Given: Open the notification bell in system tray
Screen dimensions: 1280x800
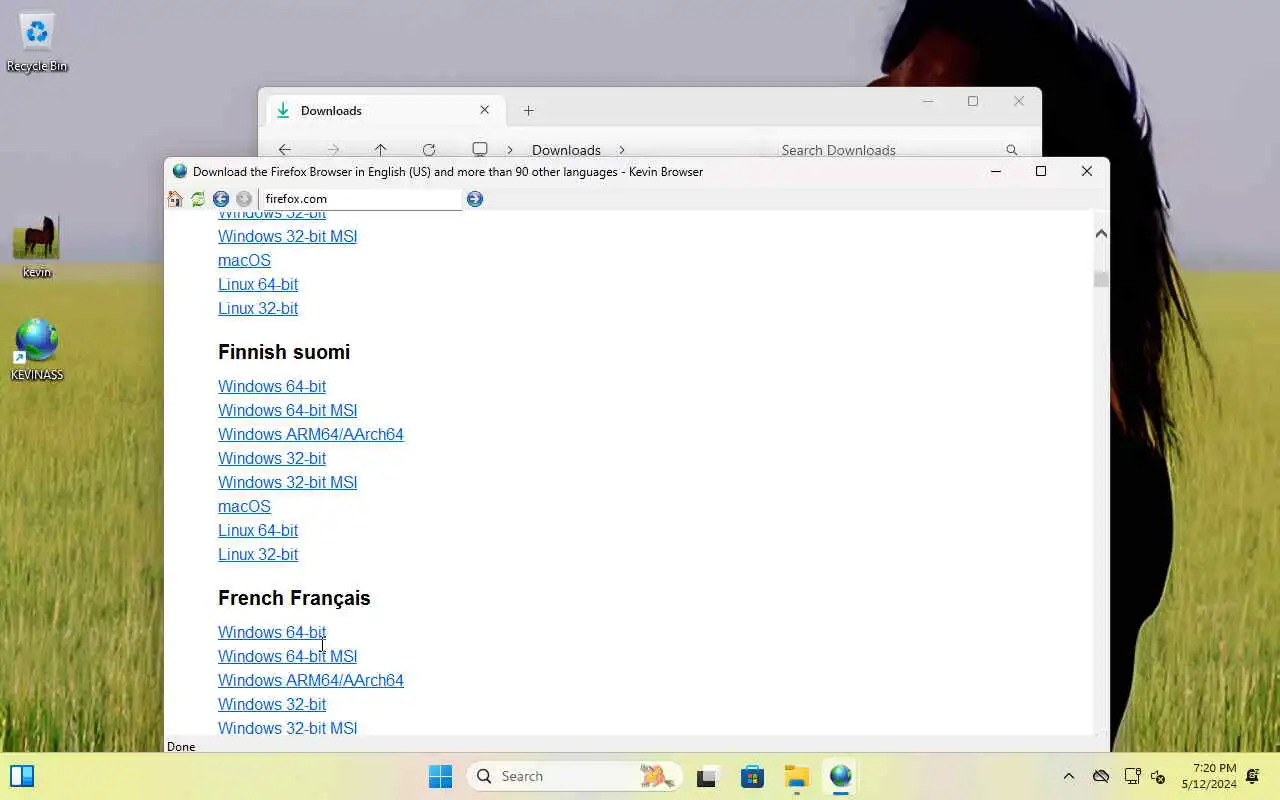Looking at the screenshot, I should tap(1253, 776).
